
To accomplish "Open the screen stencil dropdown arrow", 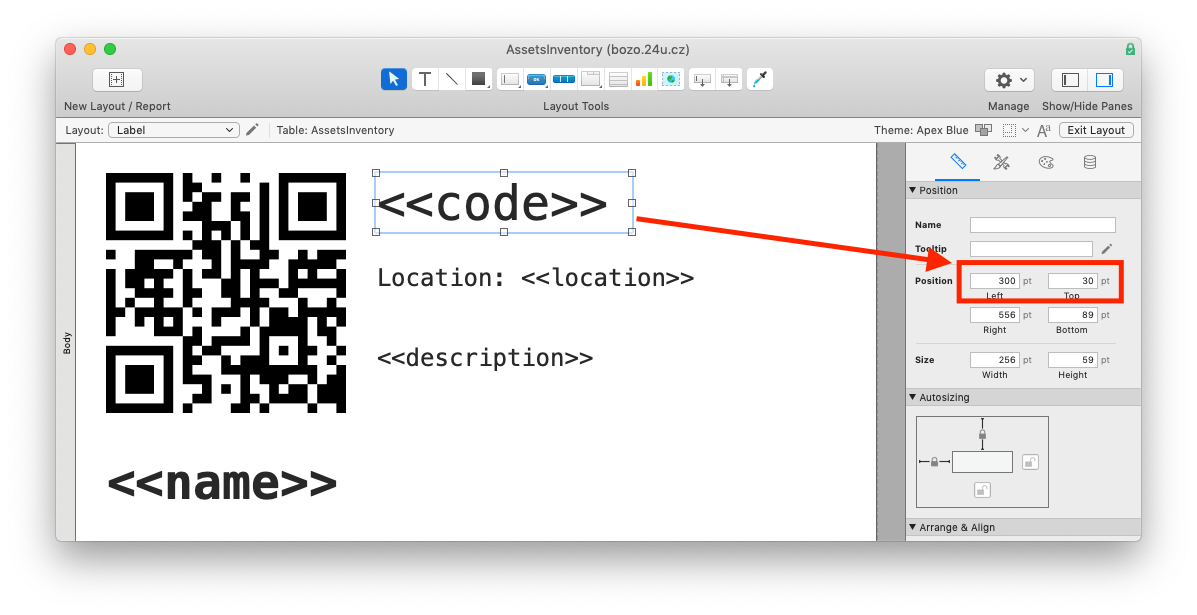I will pyautogui.click(x=1025, y=130).
